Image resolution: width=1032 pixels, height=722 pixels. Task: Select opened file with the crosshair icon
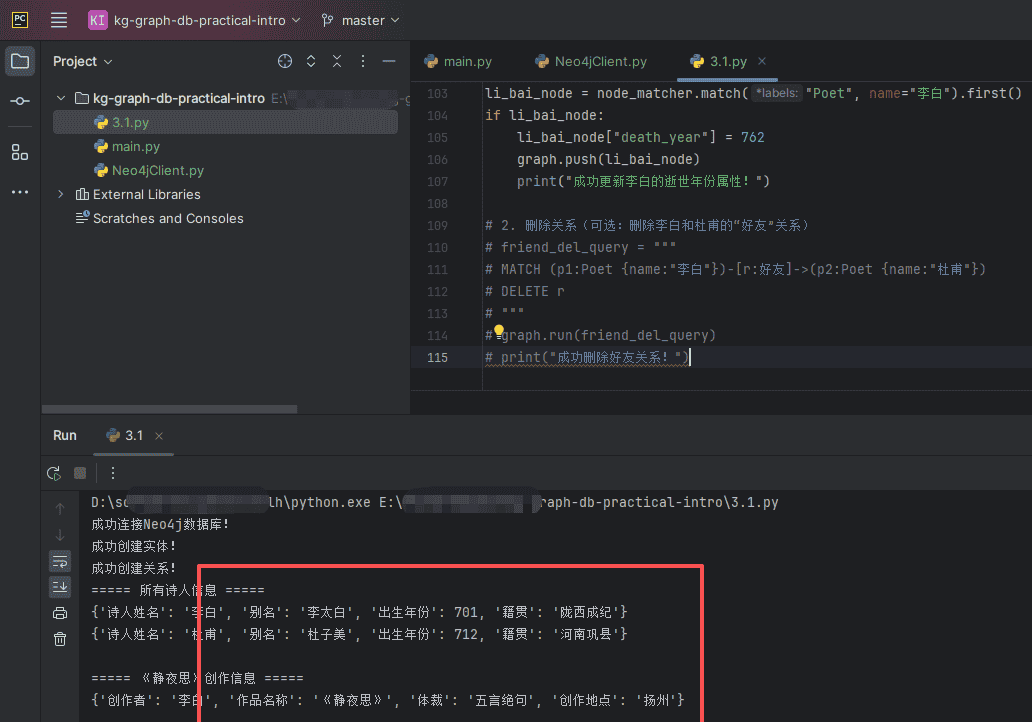click(x=285, y=61)
